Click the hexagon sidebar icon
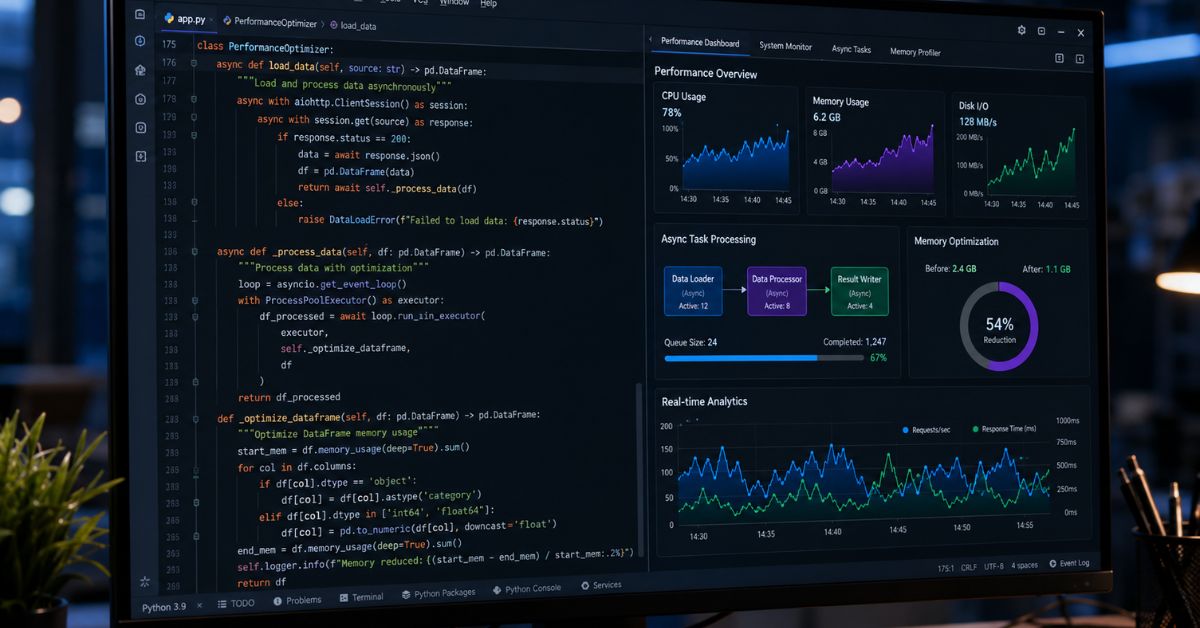The width and height of the screenshot is (1200, 628). (141, 99)
